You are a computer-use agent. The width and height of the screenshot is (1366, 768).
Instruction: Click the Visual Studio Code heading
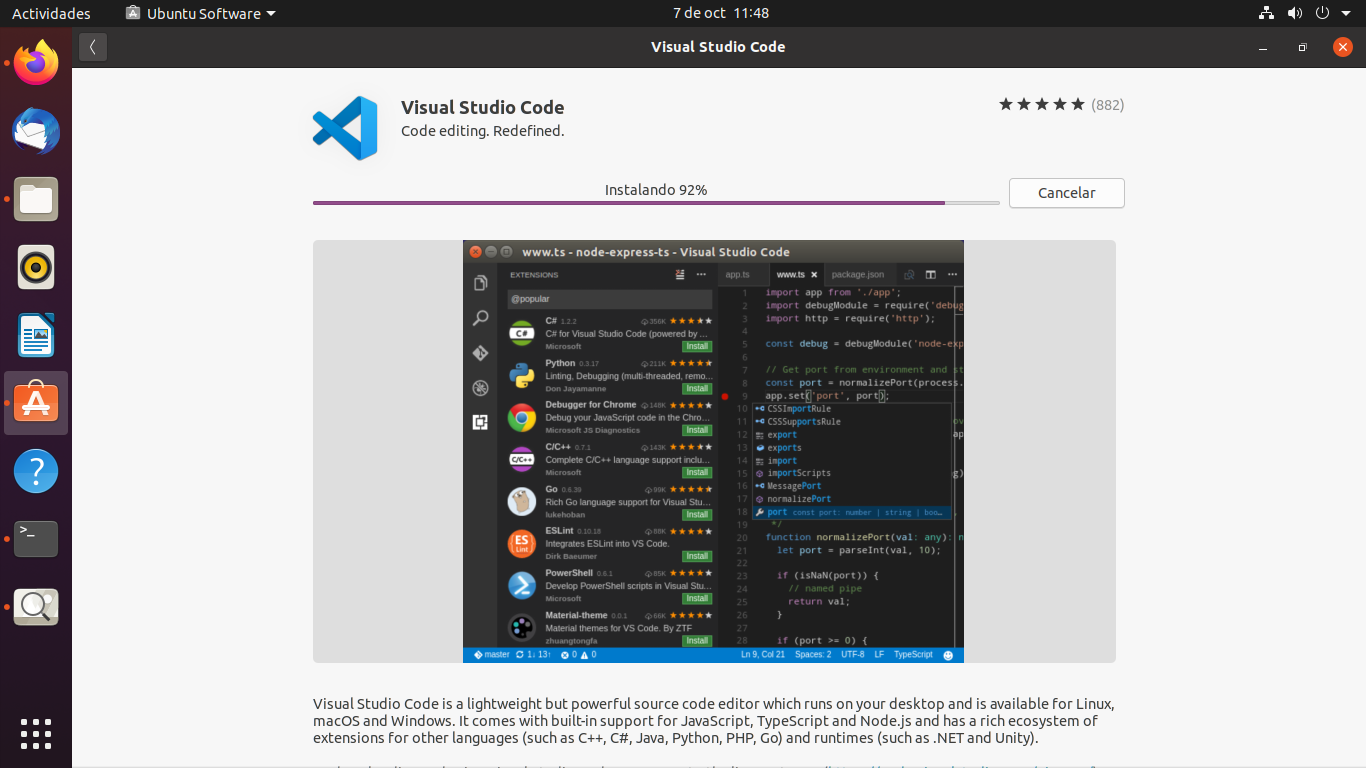pos(483,107)
